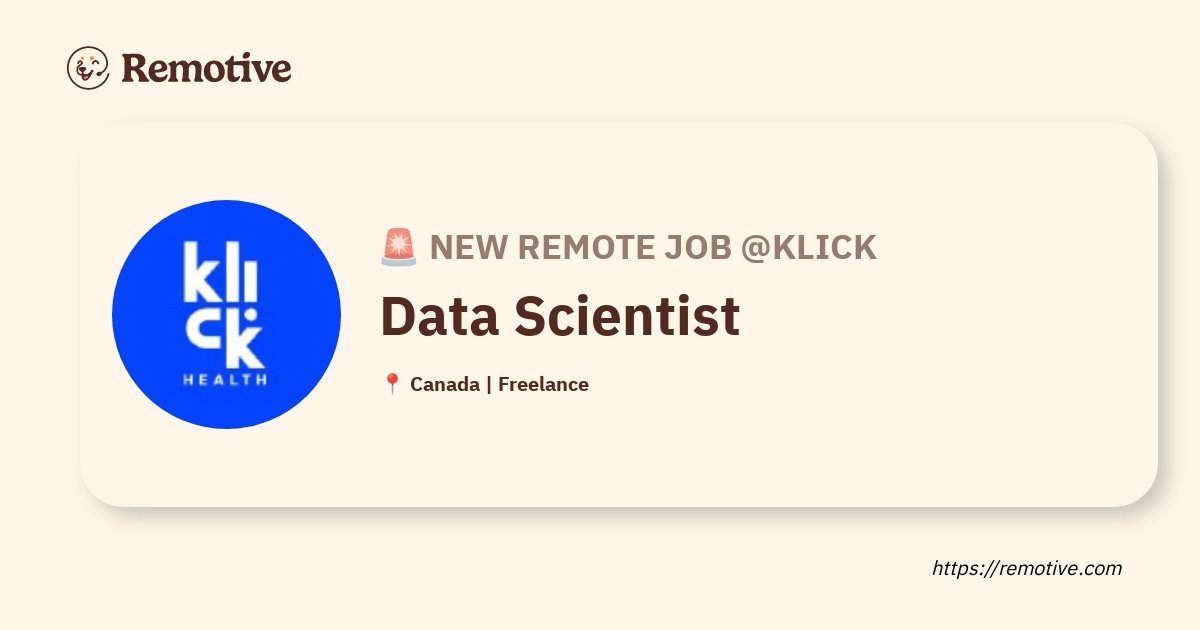Screen dimensions: 1200x630
Task: Select the blue Klick Health circular logo
Action: click(226, 314)
